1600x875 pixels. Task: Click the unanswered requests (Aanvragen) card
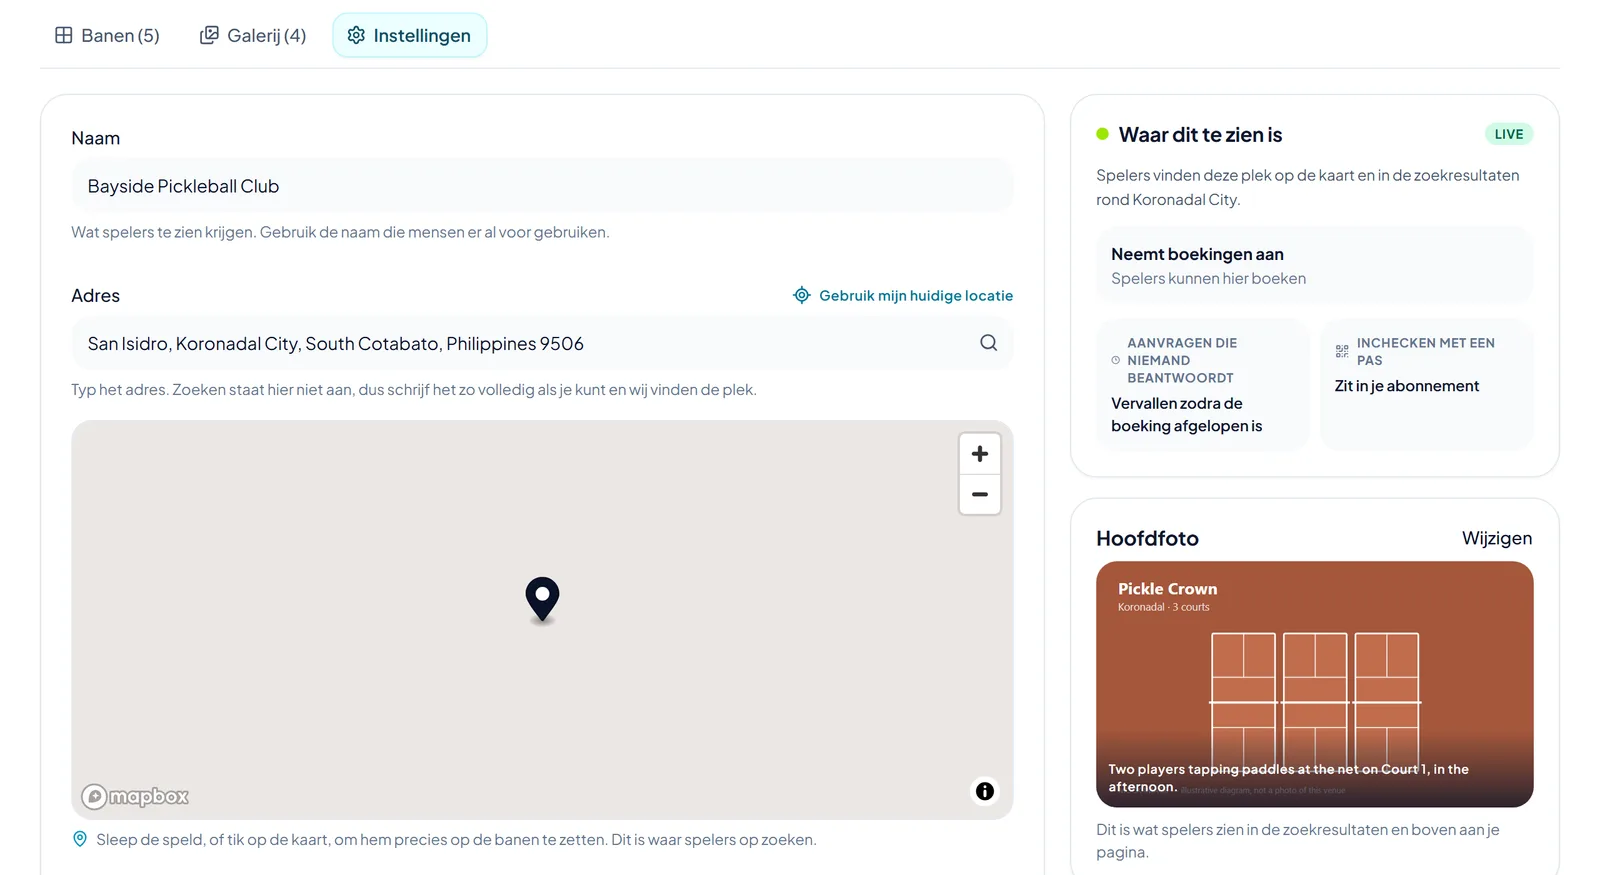coord(1202,384)
